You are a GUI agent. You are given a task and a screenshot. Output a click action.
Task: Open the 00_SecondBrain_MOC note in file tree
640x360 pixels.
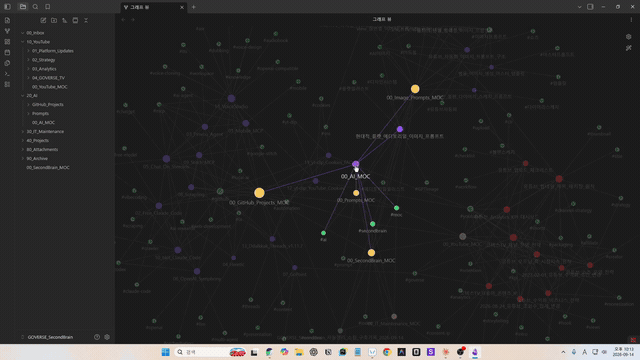tap(48, 167)
